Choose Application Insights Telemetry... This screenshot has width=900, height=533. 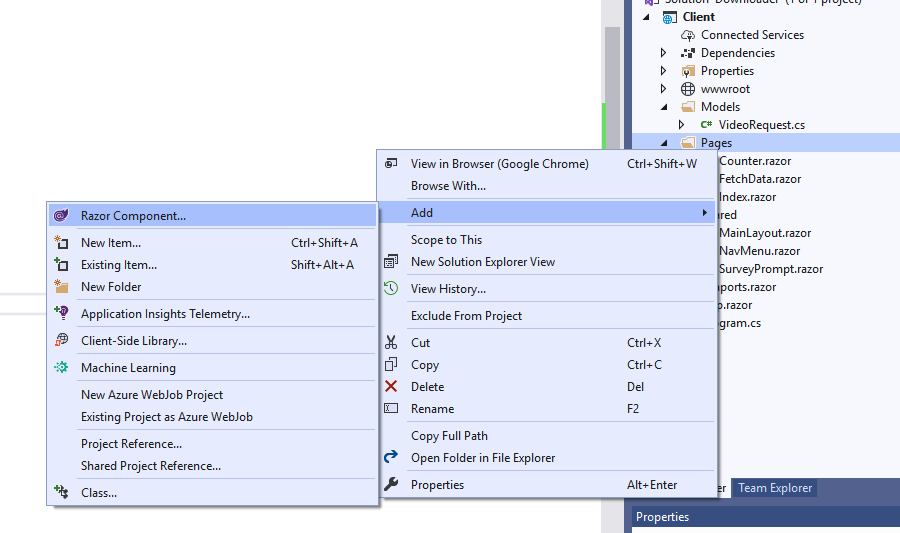212,313
